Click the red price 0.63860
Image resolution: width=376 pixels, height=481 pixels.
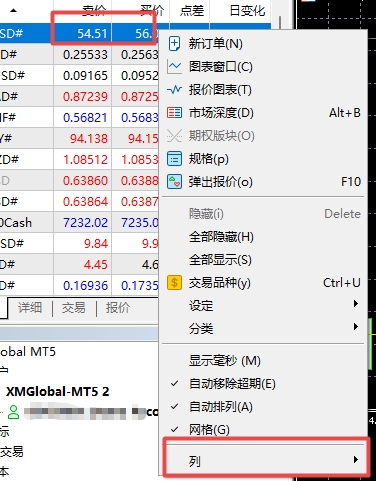pyautogui.click(x=82, y=181)
